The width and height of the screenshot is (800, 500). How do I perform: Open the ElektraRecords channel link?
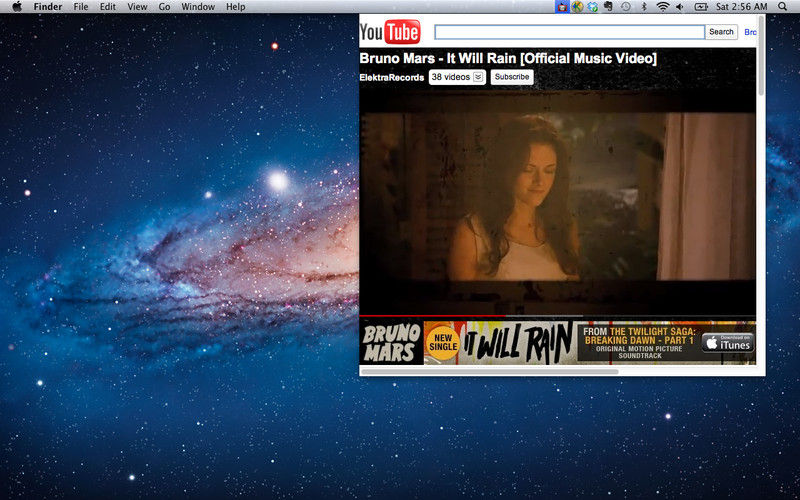click(x=392, y=78)
